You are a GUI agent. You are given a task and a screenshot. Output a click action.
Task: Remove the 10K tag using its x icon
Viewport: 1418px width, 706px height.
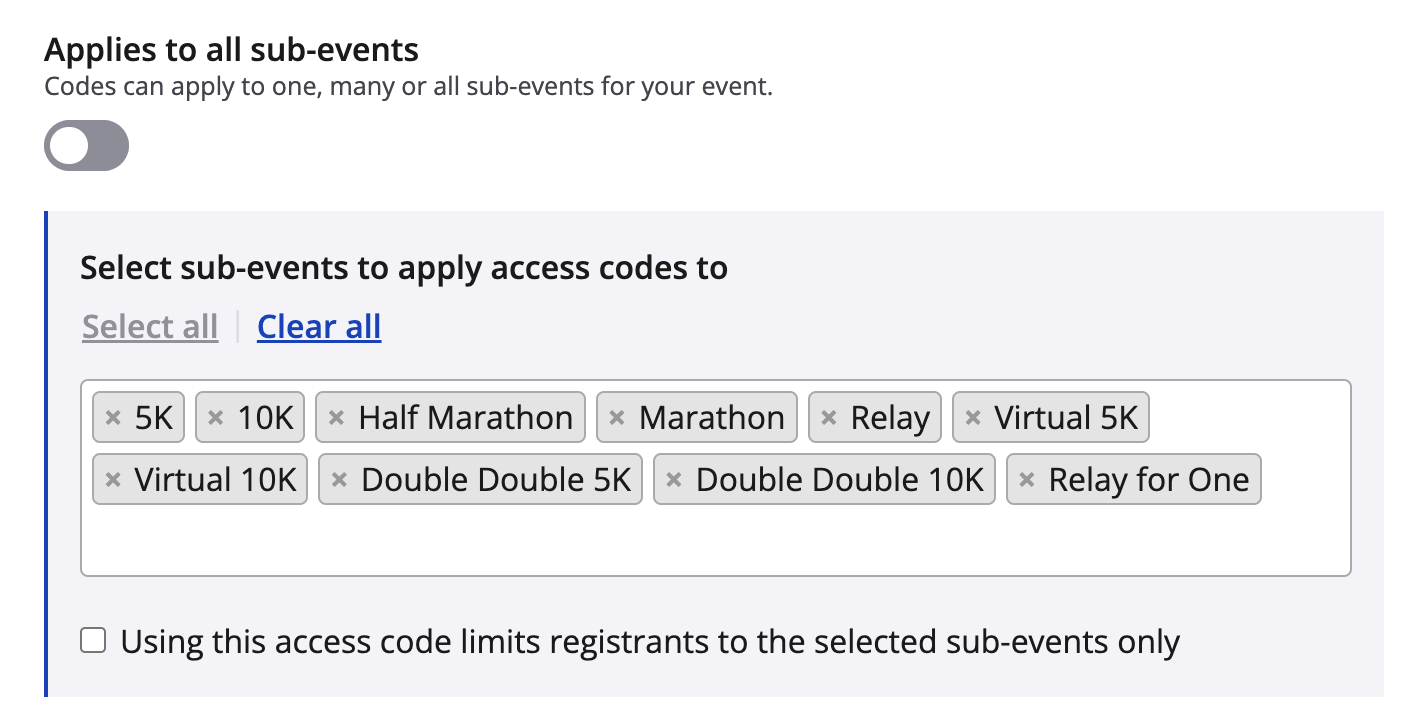[215, 417]
